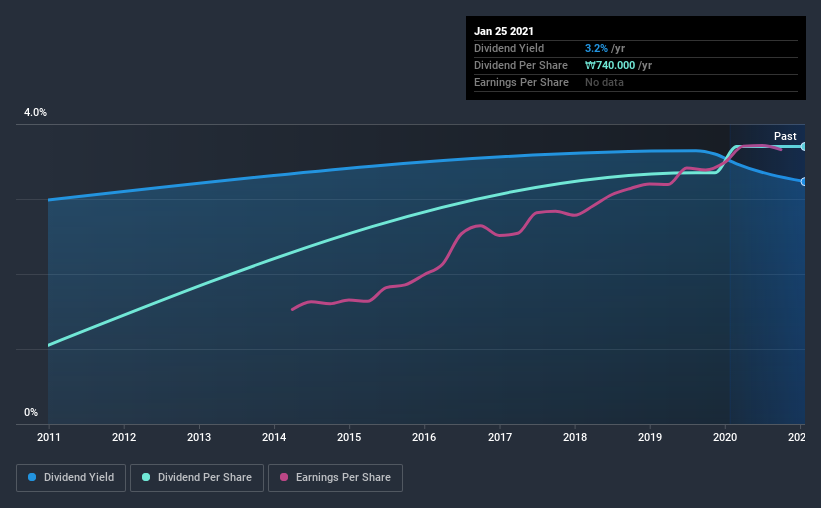821x508 pixels.
Task: Click the 0% y-axis label
Action: 31,412
